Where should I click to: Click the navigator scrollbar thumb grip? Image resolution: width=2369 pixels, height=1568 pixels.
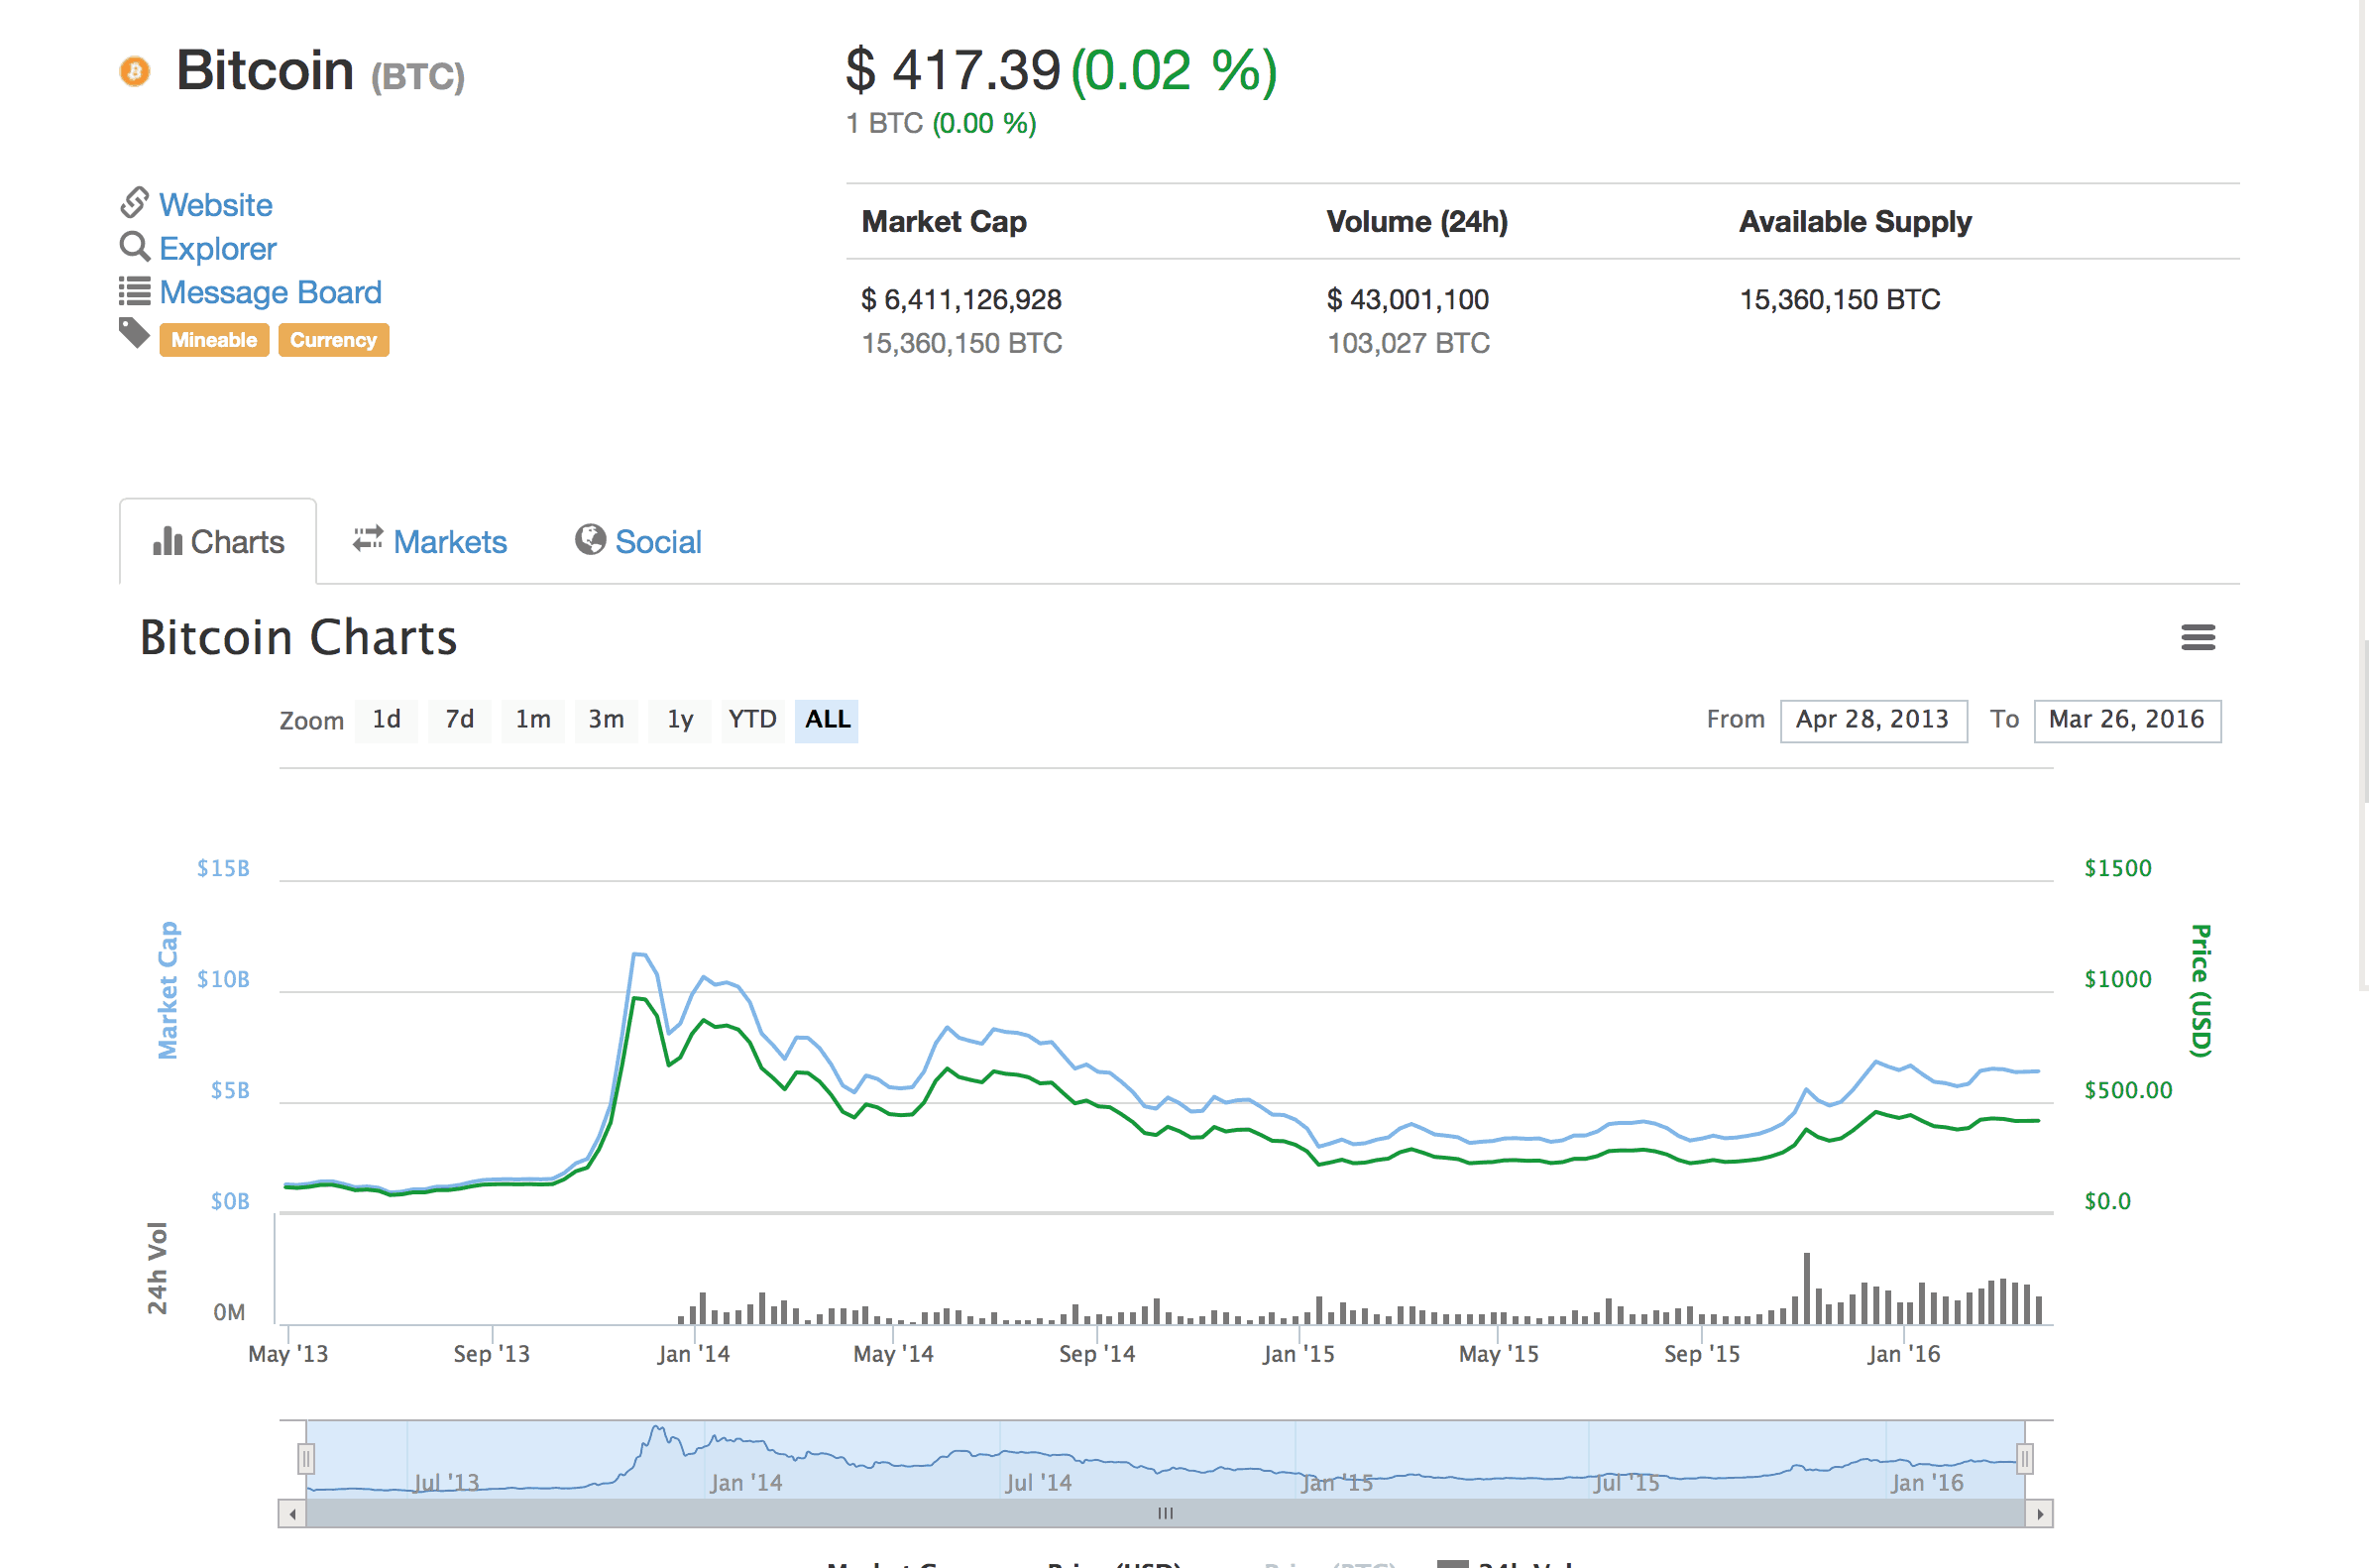click(x=1166, y=1514)
